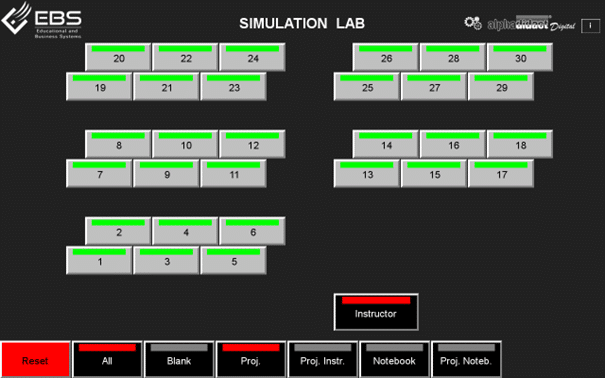Select the Notebook source
The width and height of the screenshot is (605, 378).
[x=394, y=359]
